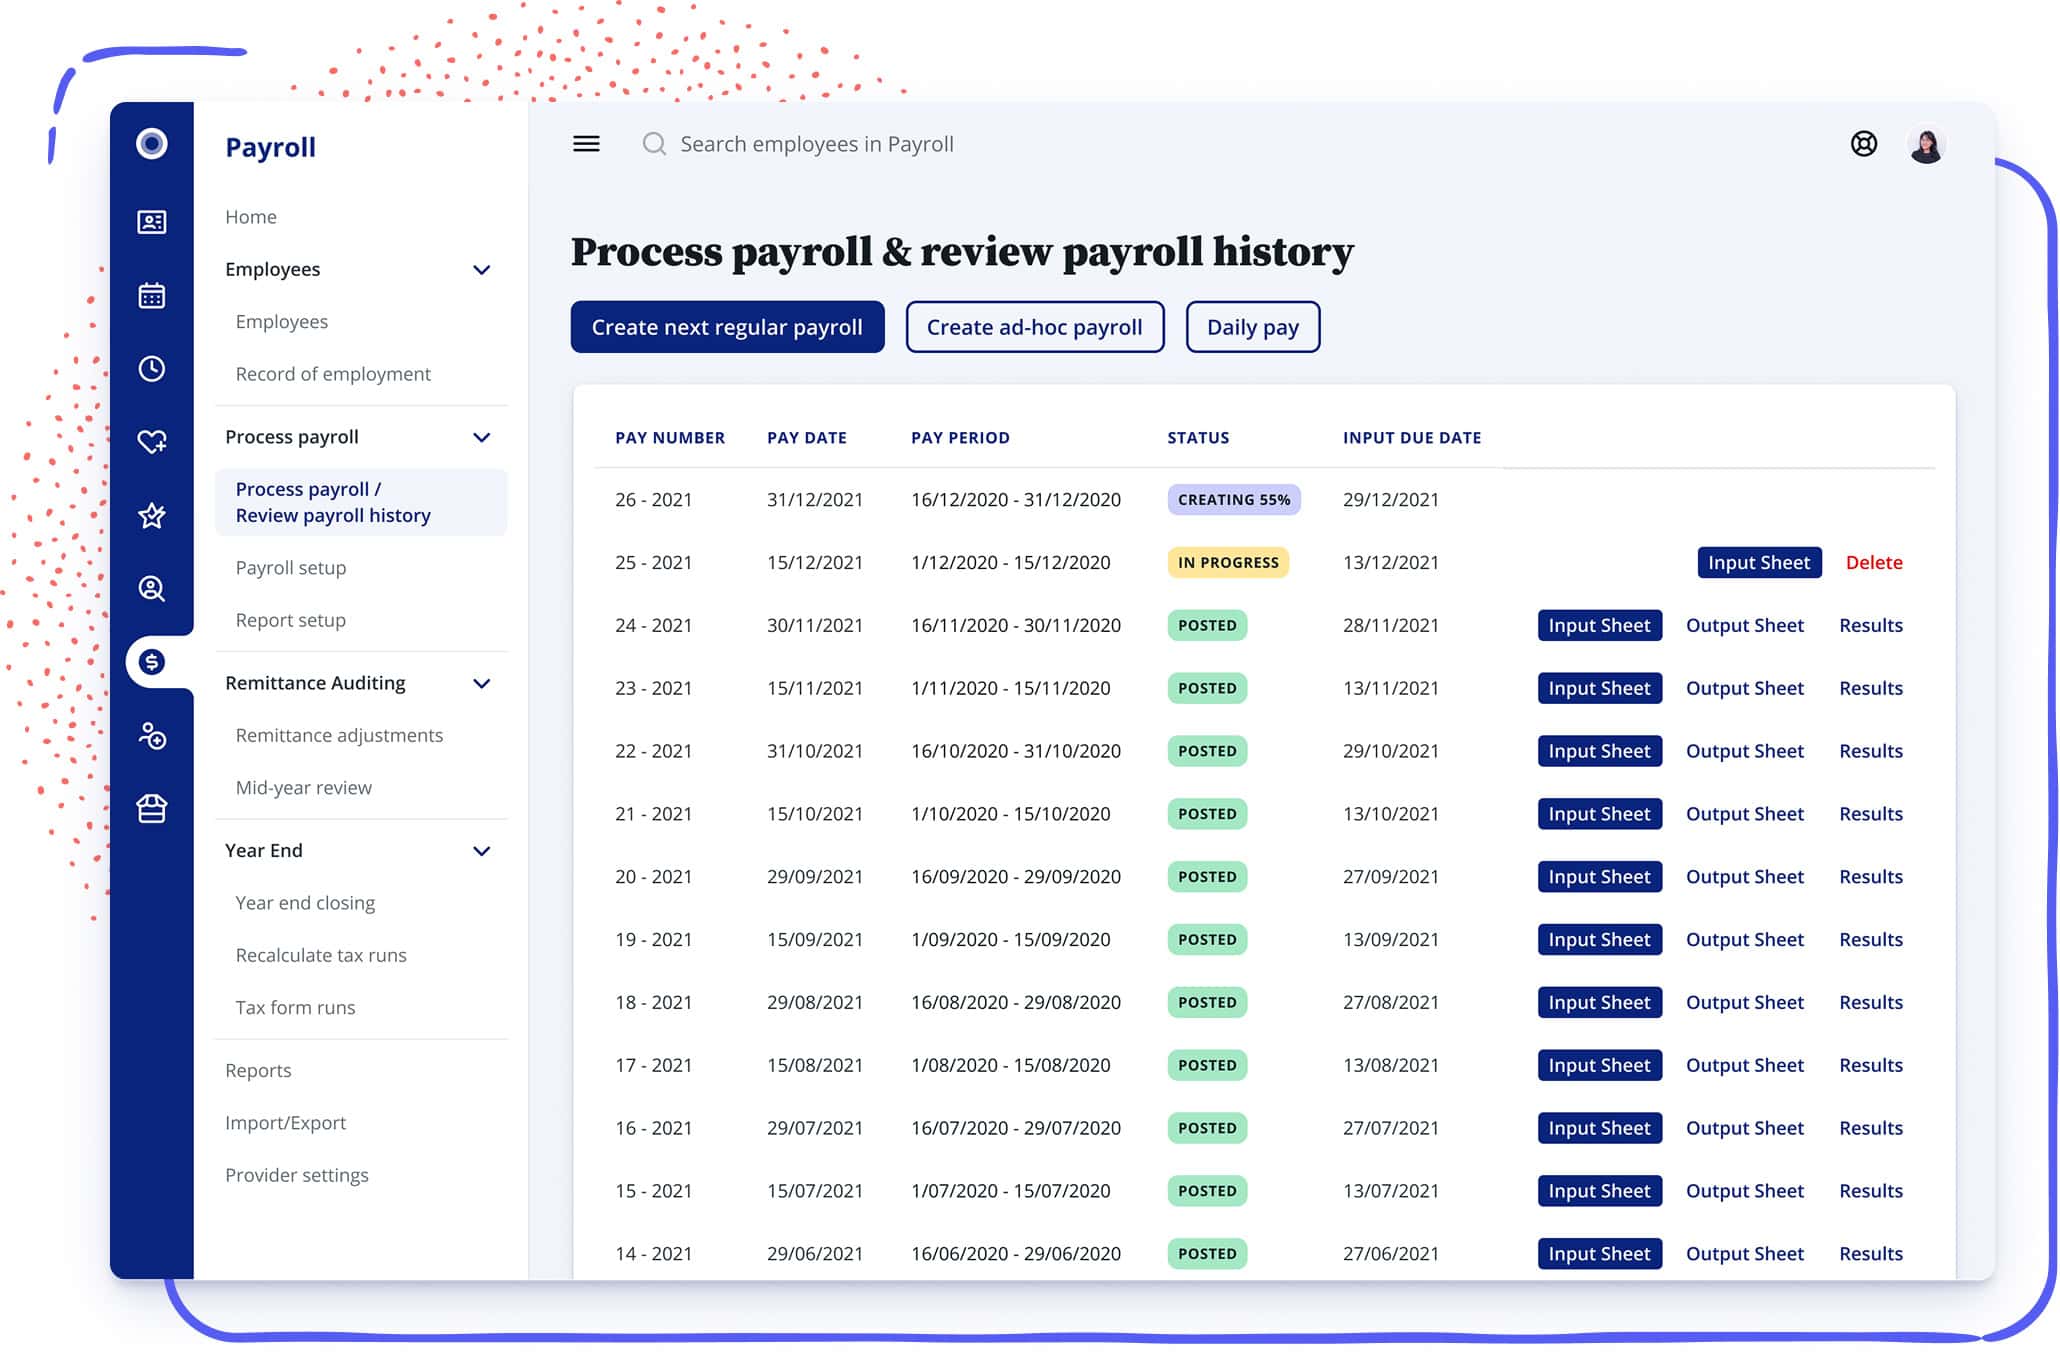
Task: Click the hamburger menu icon
Action: 586,144
